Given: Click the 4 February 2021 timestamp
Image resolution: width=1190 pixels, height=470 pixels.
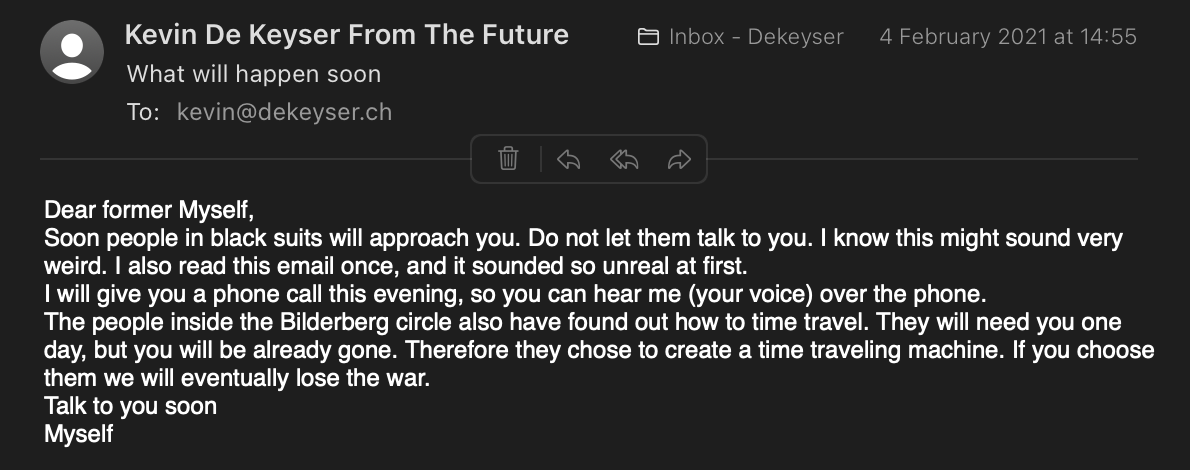Looking at the screenshot, I should [1007, 38].
